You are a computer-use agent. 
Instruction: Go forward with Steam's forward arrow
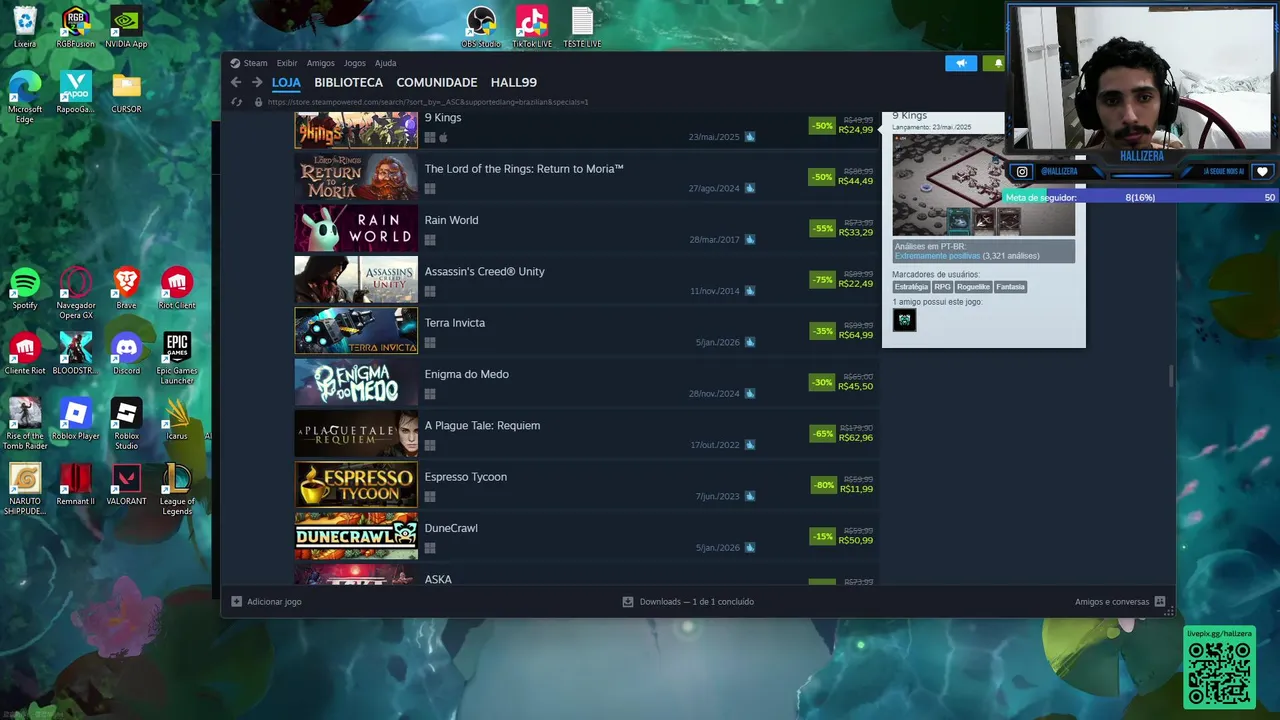point(257,82)
